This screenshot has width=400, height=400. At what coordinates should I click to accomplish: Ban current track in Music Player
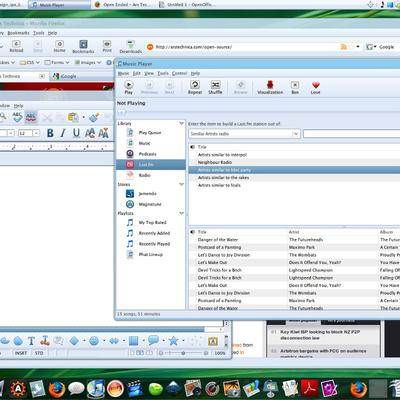(295, 87)
